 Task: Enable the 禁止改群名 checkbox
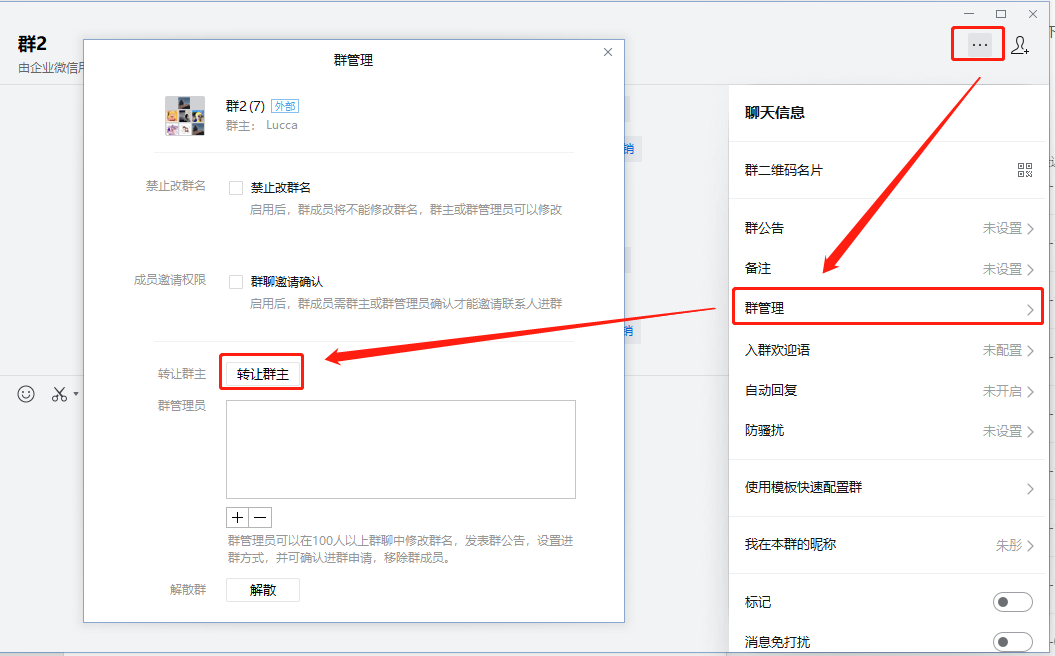(236, 186)
